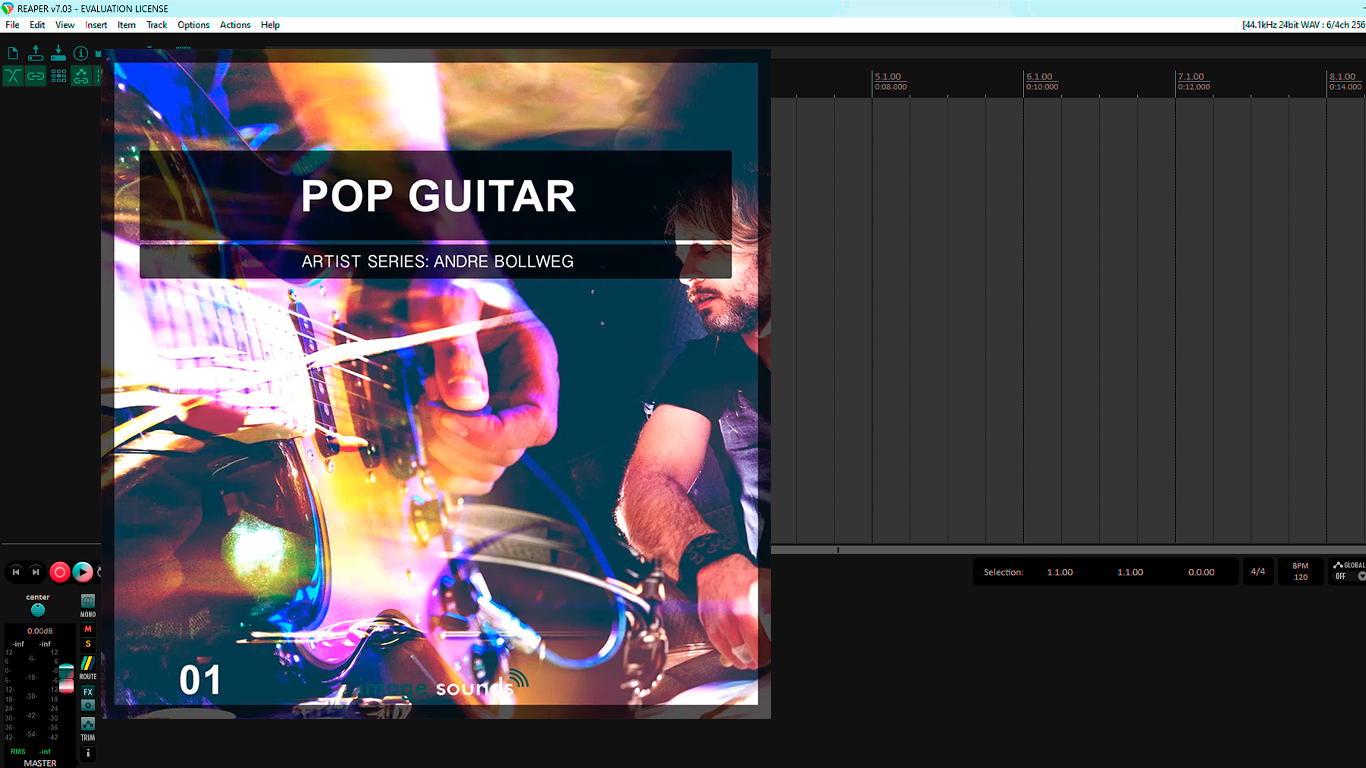The image size is (1366, 768).
Task: Toggle auto-crossfade toolbar button
Action: click(13, 76)
